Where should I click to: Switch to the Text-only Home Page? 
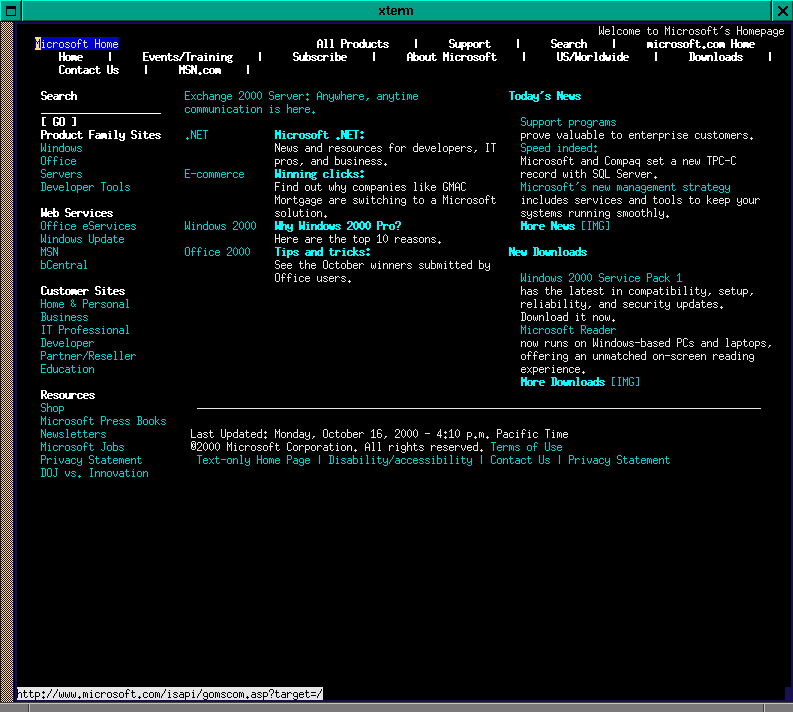click(x=253, y=460)
